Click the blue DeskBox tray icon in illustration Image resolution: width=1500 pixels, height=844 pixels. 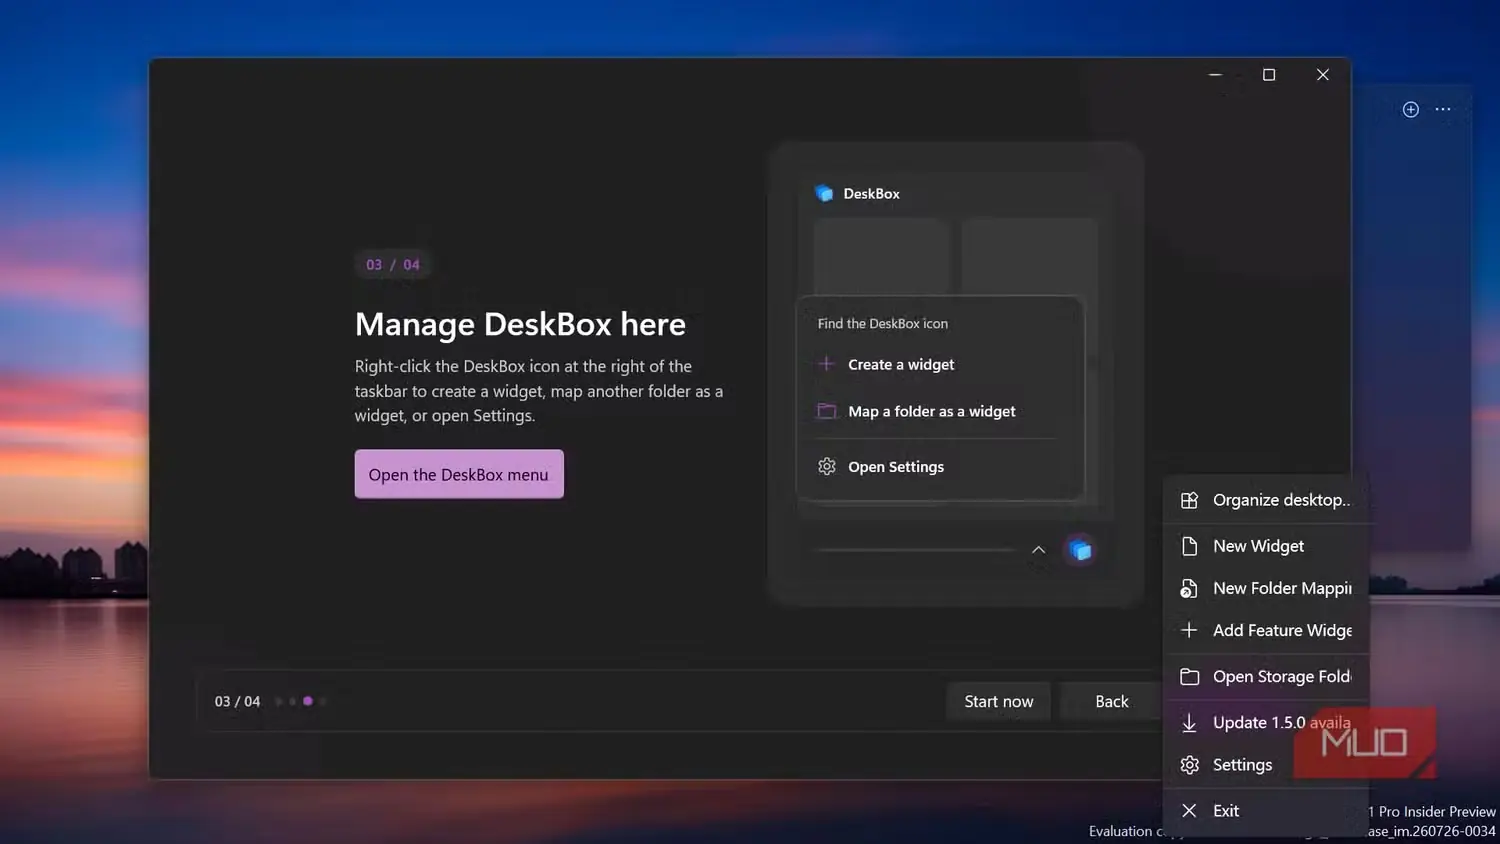[x=1080, y=550]
